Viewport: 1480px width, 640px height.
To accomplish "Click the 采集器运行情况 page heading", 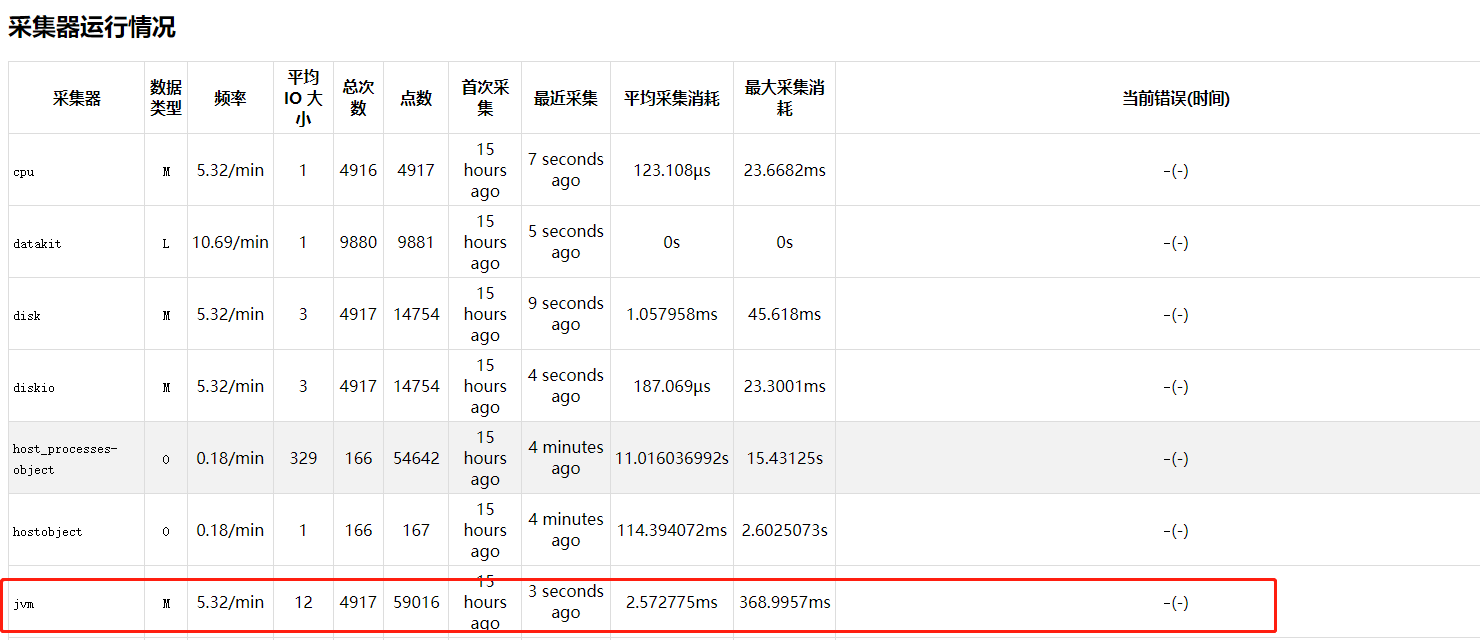I will coord(92,27).
